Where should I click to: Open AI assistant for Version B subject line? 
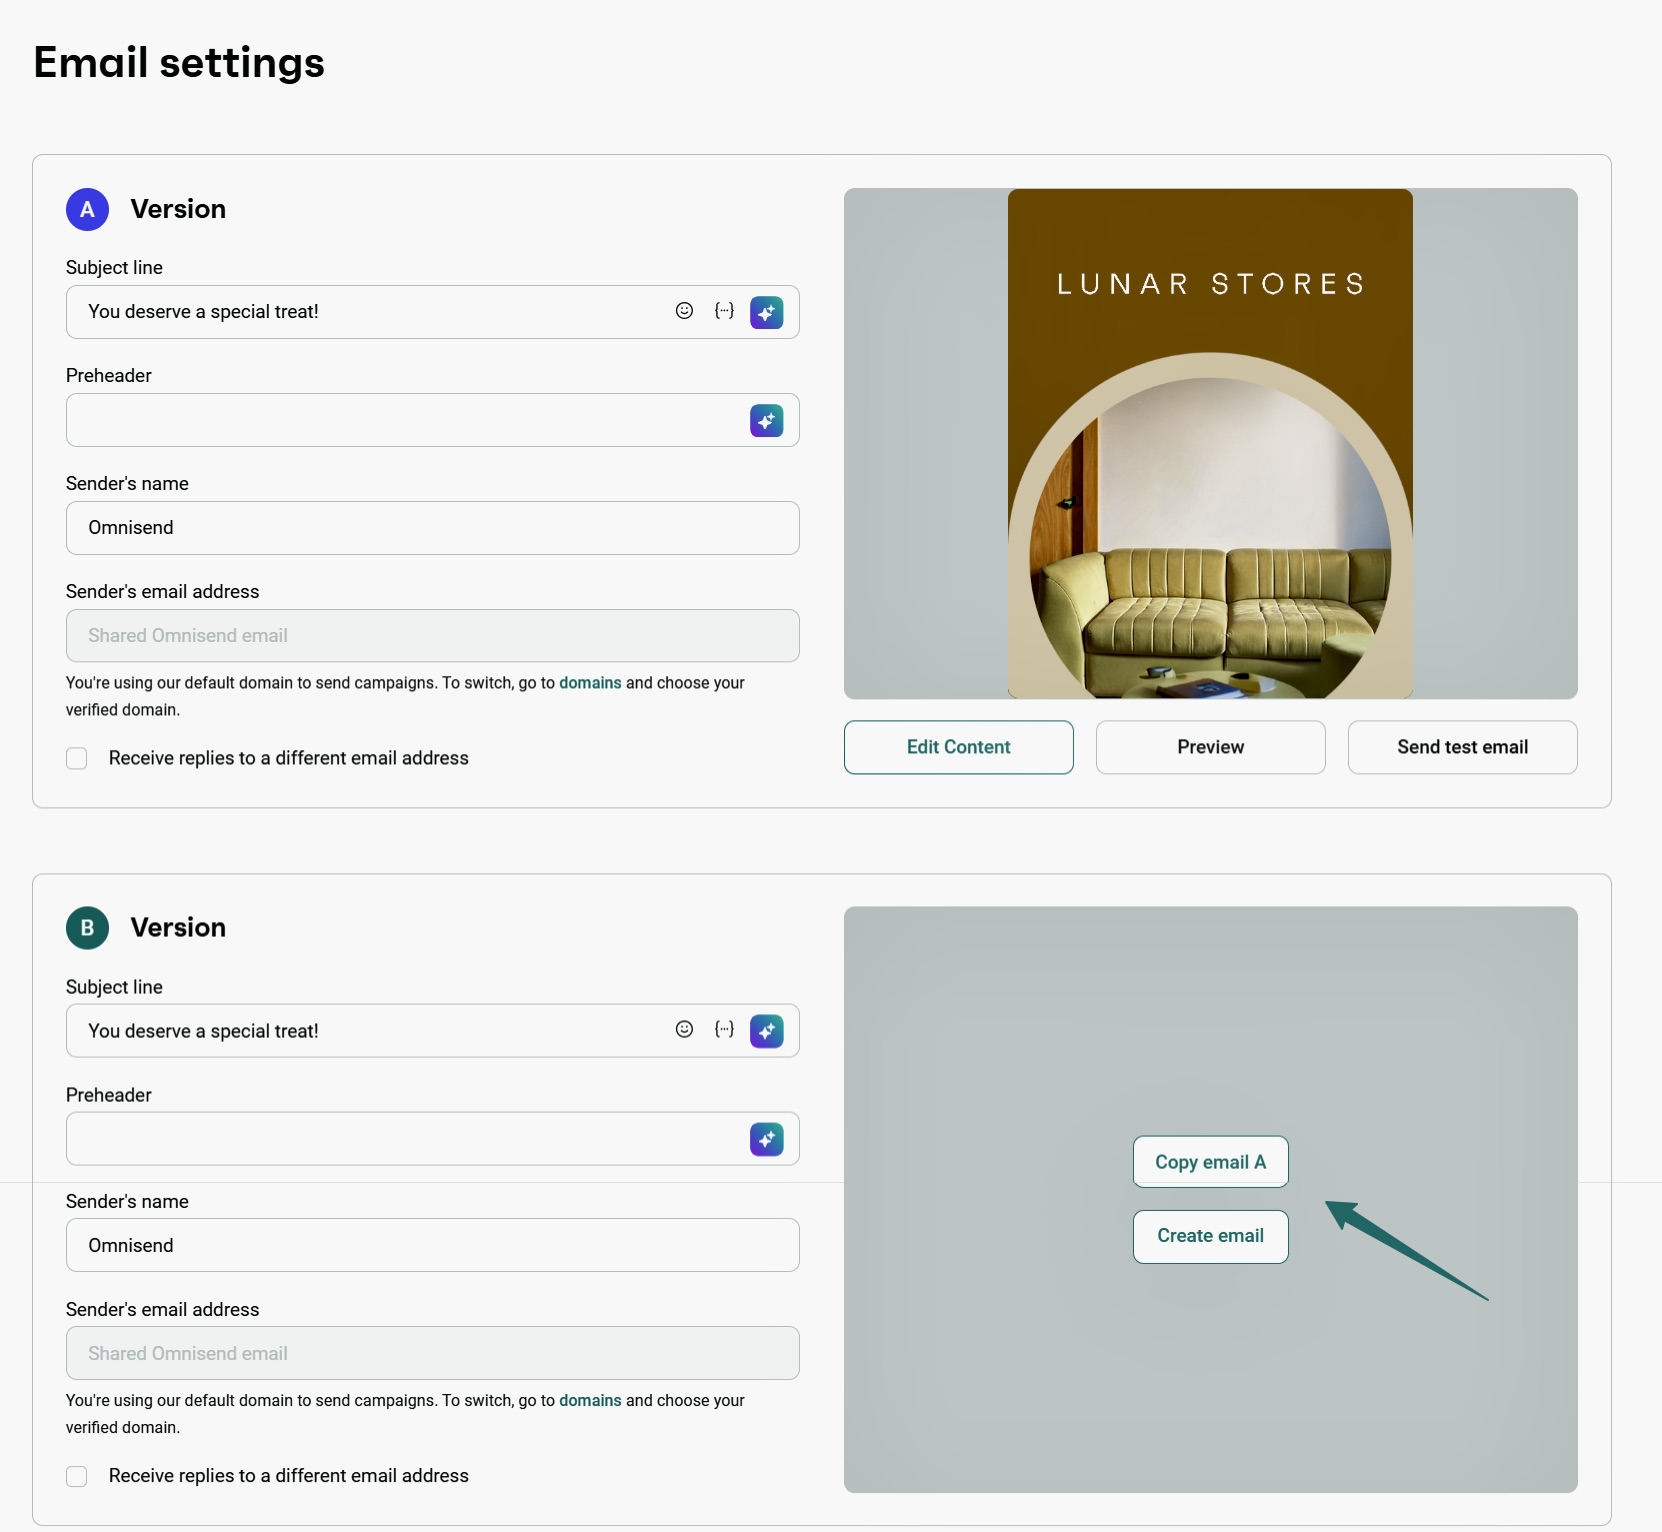coord(766,1031)
